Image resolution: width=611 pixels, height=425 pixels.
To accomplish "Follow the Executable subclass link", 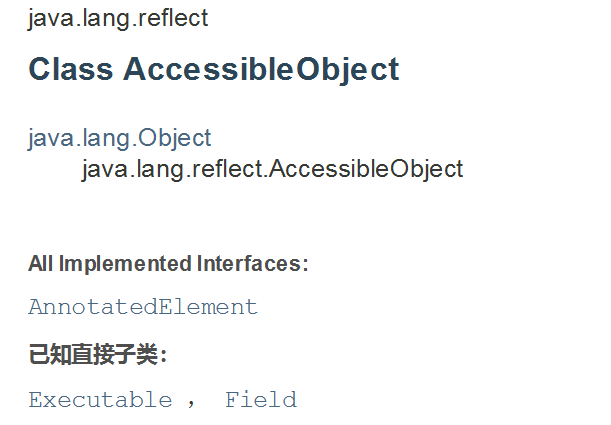I will tap(100, 400).
